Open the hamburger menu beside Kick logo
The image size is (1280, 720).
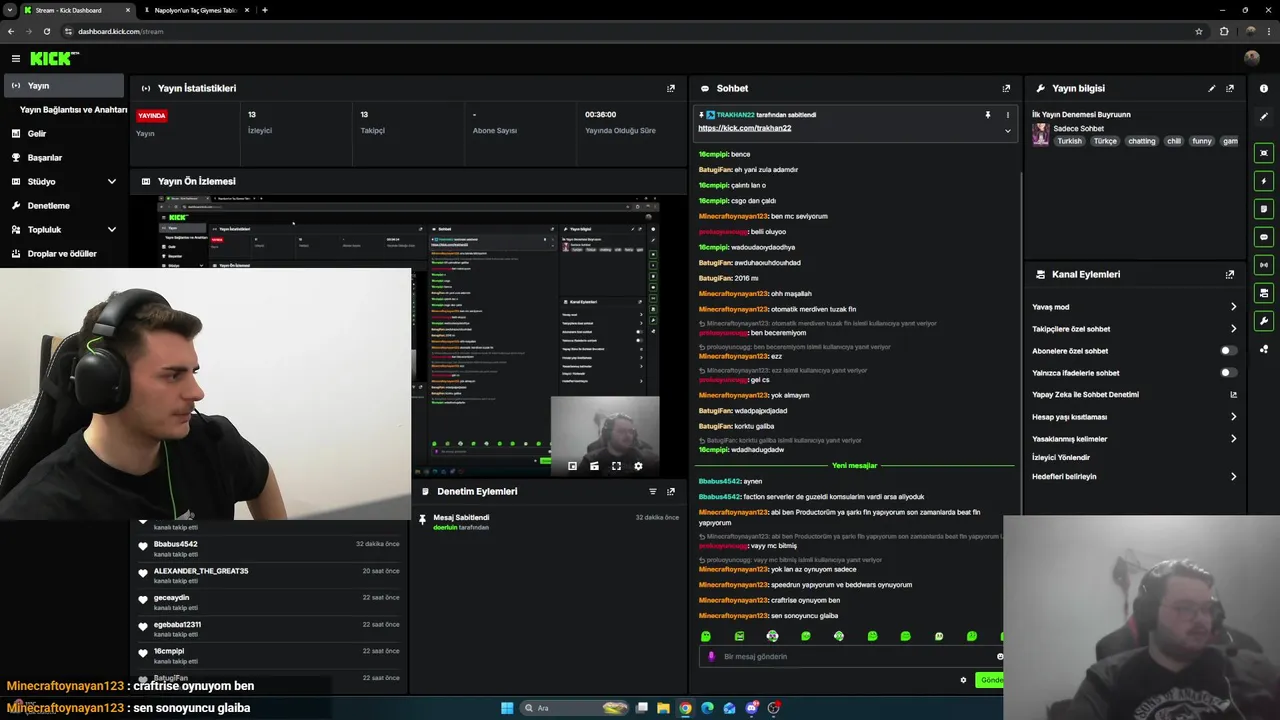click(x=16, y=59)
